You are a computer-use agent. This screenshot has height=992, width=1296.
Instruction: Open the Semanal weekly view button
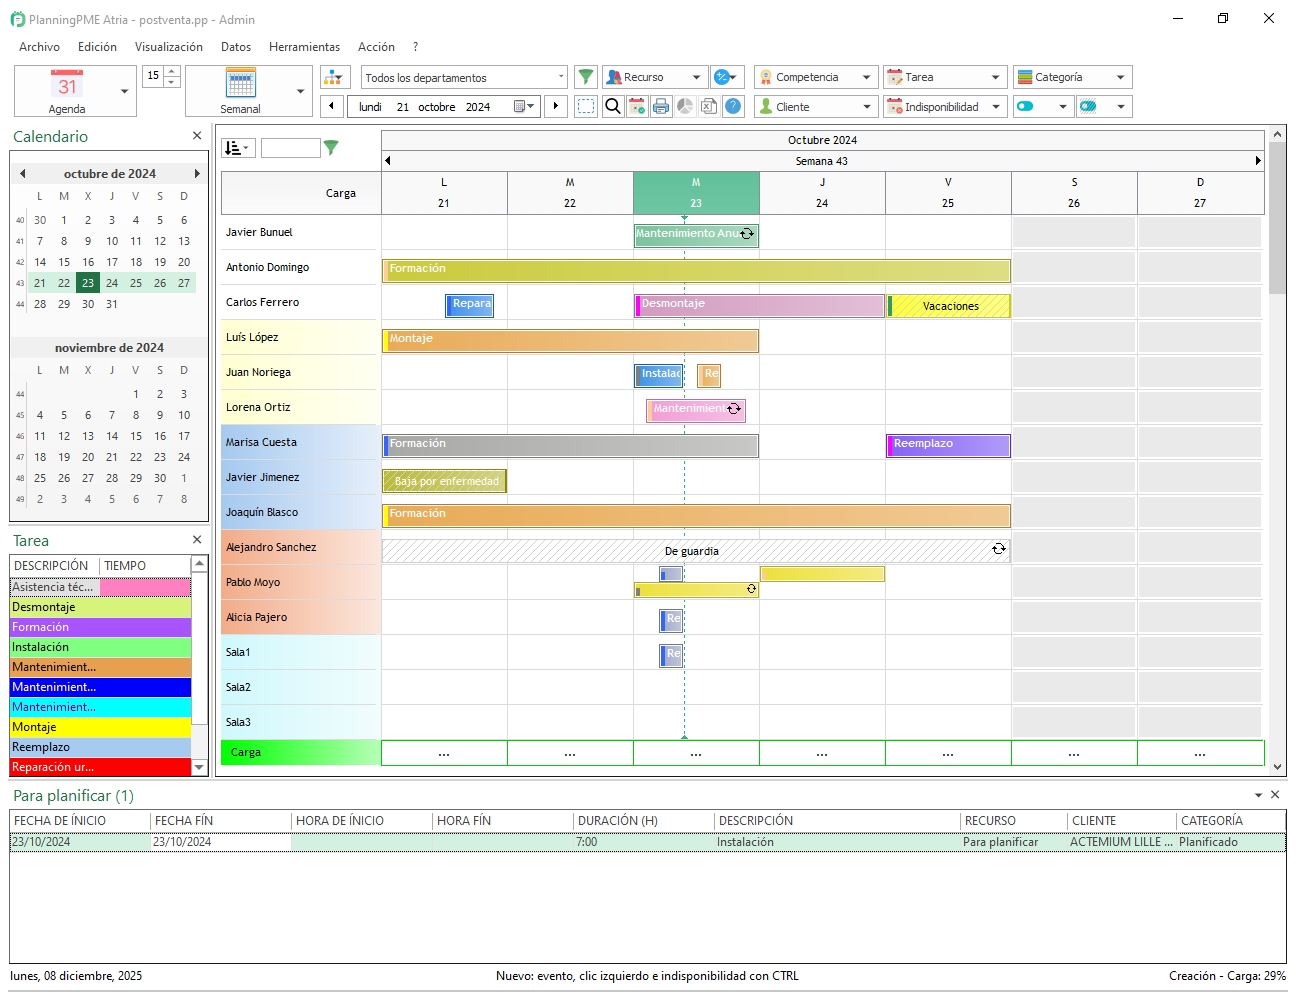(240, 91)
